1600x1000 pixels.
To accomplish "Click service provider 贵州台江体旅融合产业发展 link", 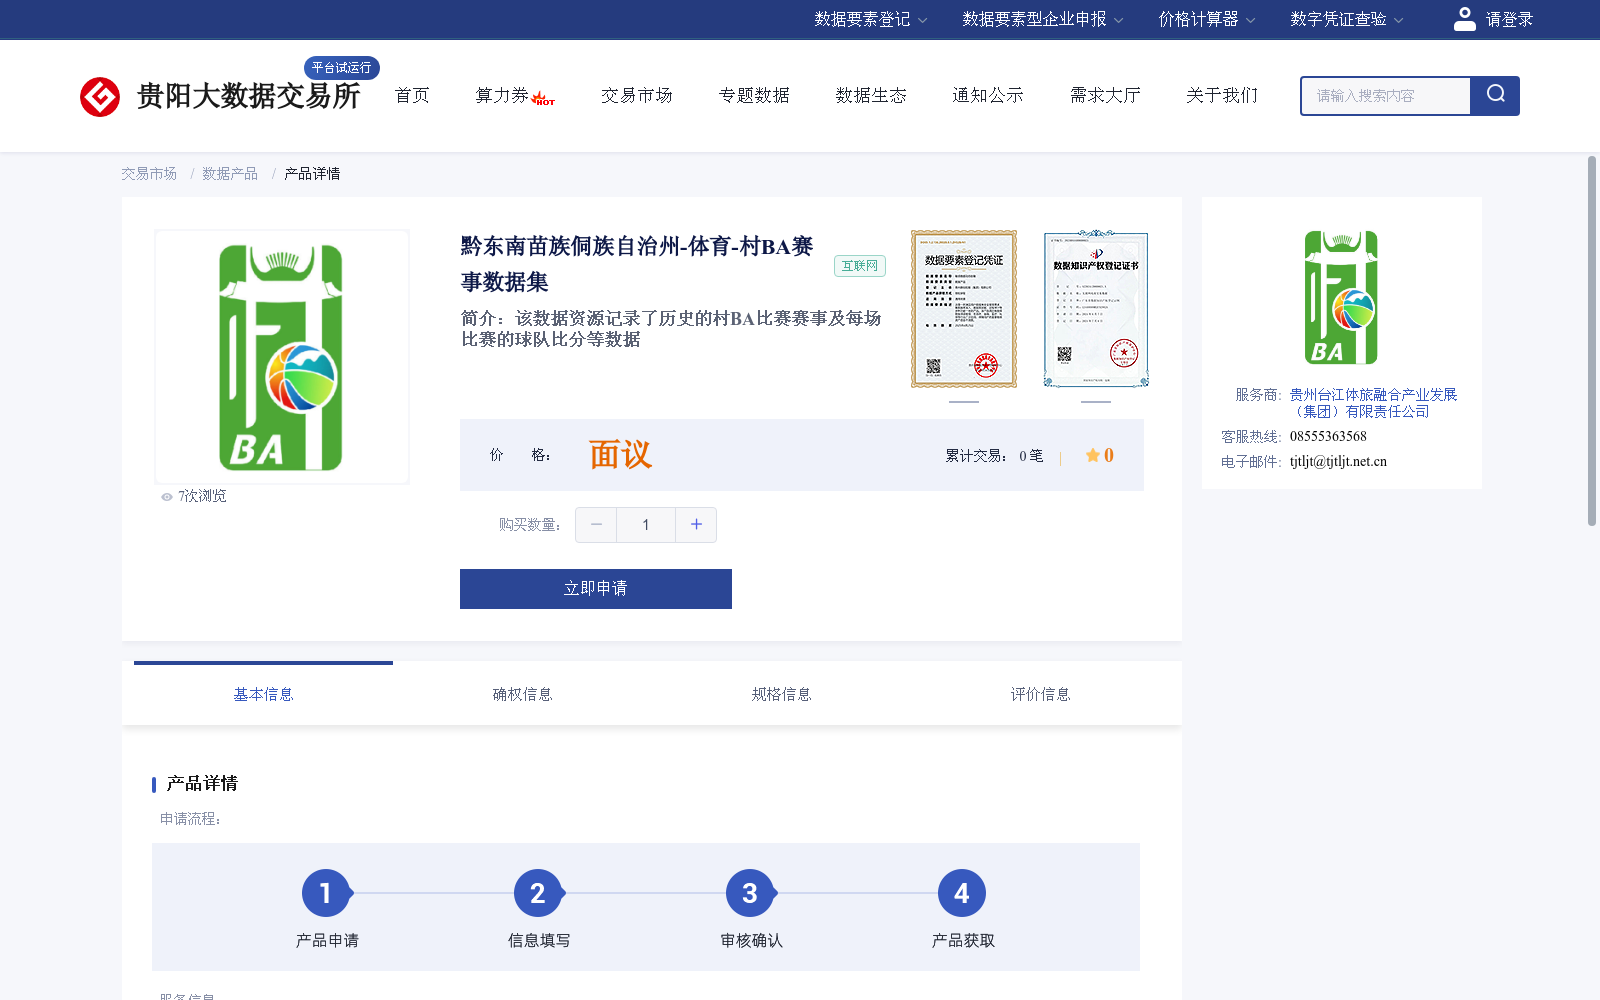I will [x=1373, y=403].
